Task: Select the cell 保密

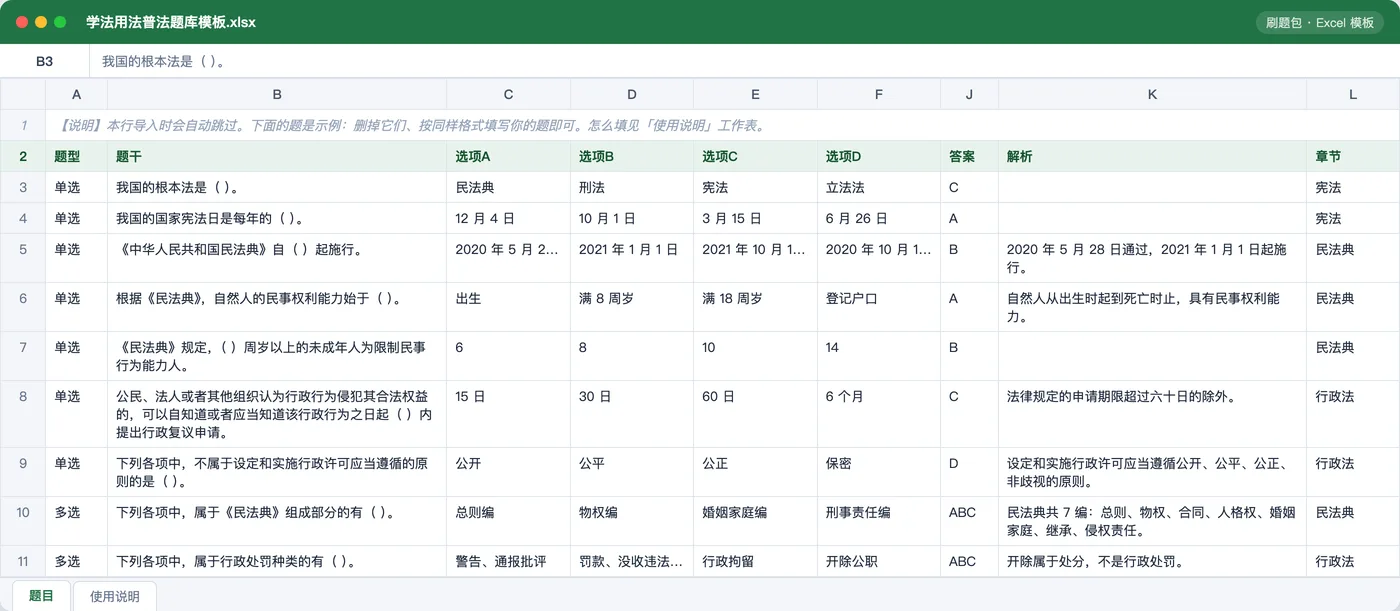Action: (879, 472)
